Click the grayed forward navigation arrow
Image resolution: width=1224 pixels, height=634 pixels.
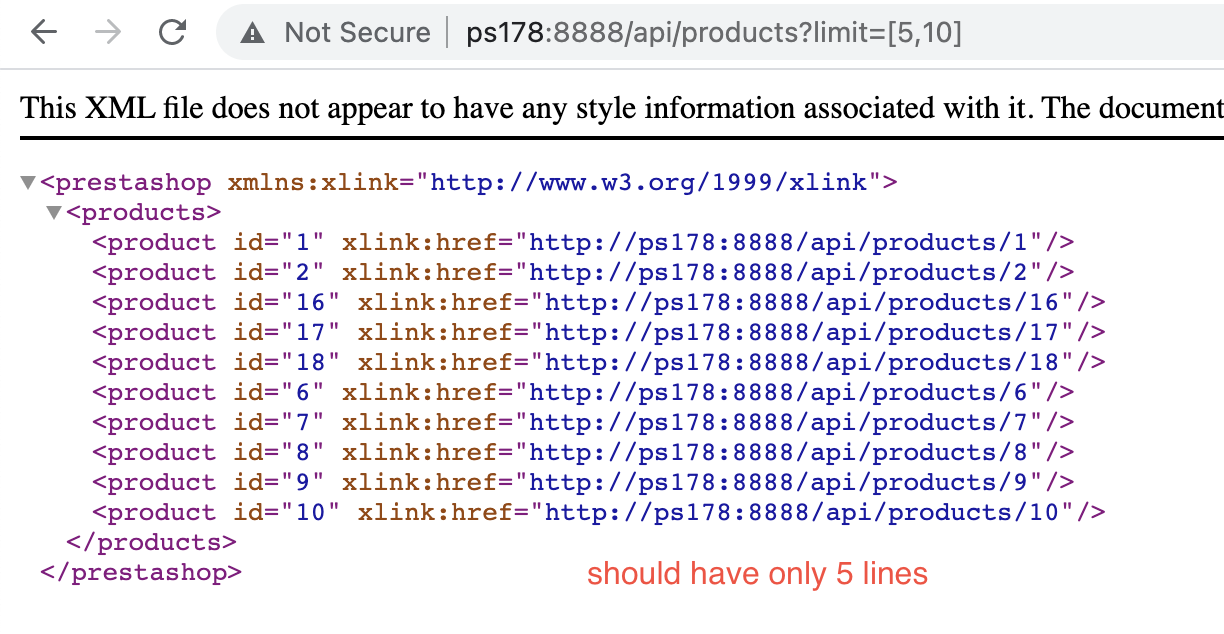[x=108, y=32]
